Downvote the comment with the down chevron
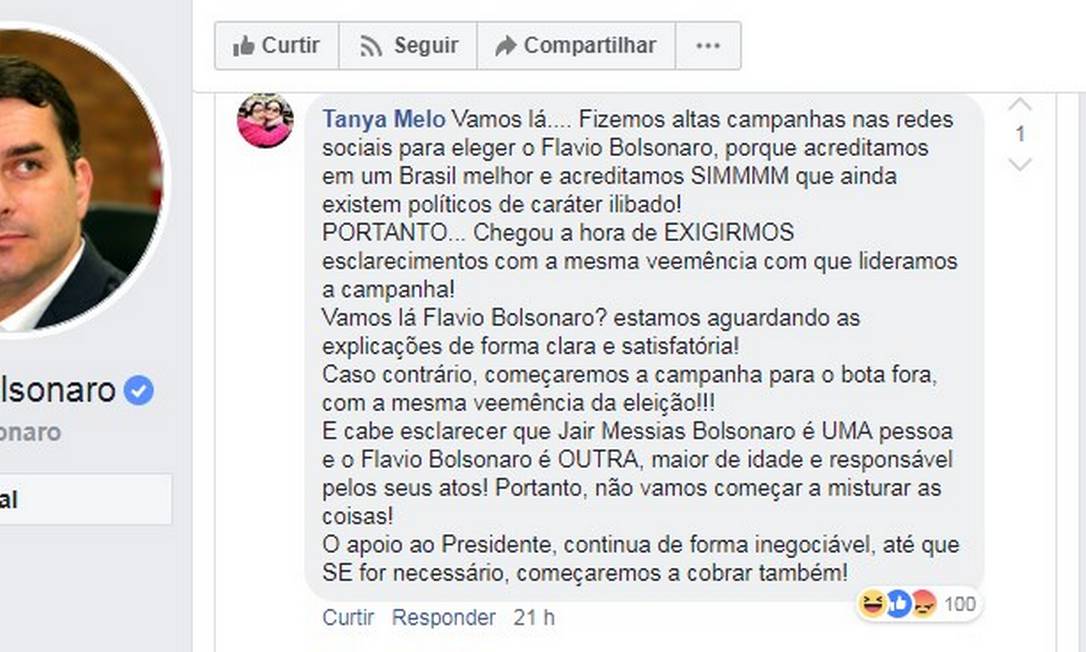Screen dimensions: 1086x652 [x=1019, y=164]
